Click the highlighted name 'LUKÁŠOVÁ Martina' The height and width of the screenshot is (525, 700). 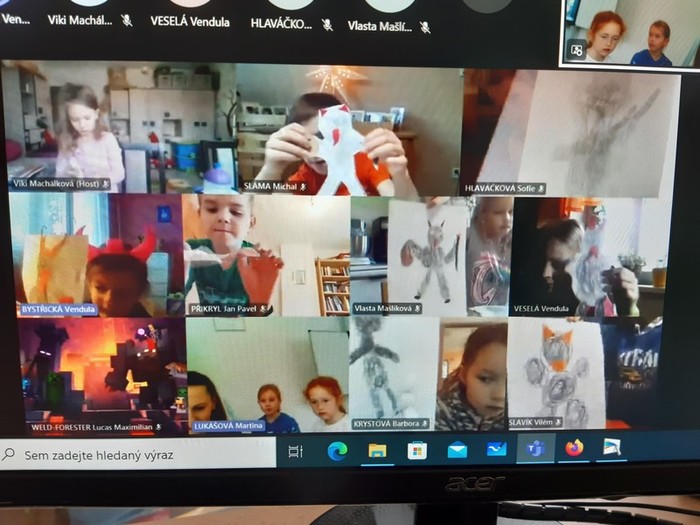coord(228,426)
